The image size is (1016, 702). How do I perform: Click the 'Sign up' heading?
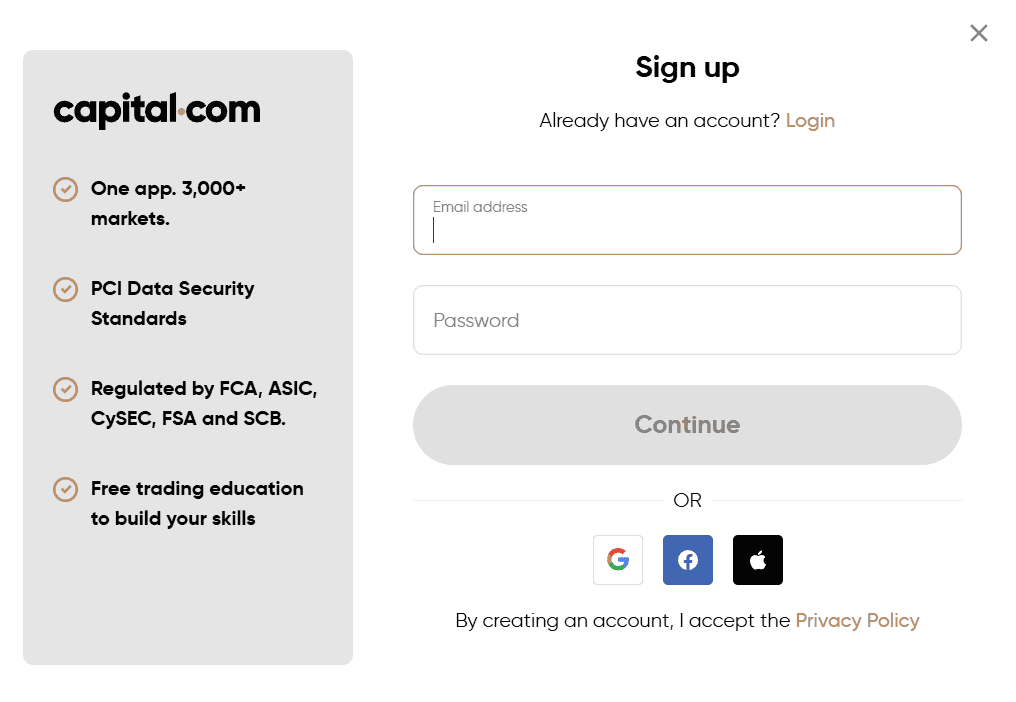687,67
